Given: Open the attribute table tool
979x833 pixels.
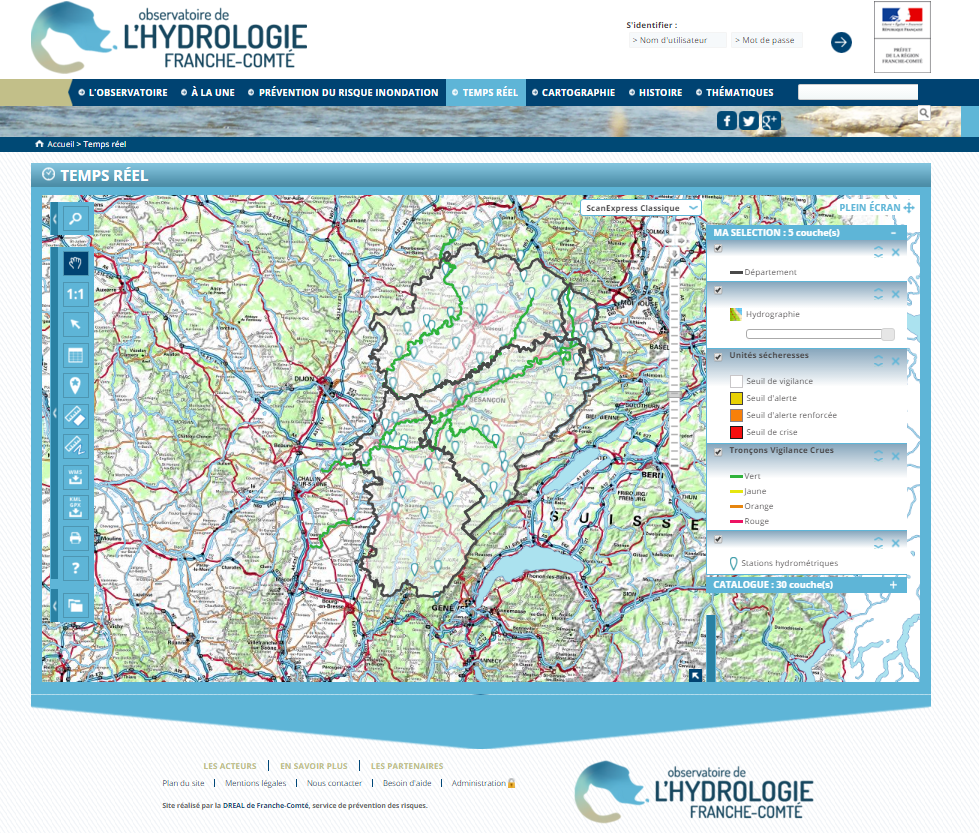Looking at the screenshot, I should coord(75,355).
